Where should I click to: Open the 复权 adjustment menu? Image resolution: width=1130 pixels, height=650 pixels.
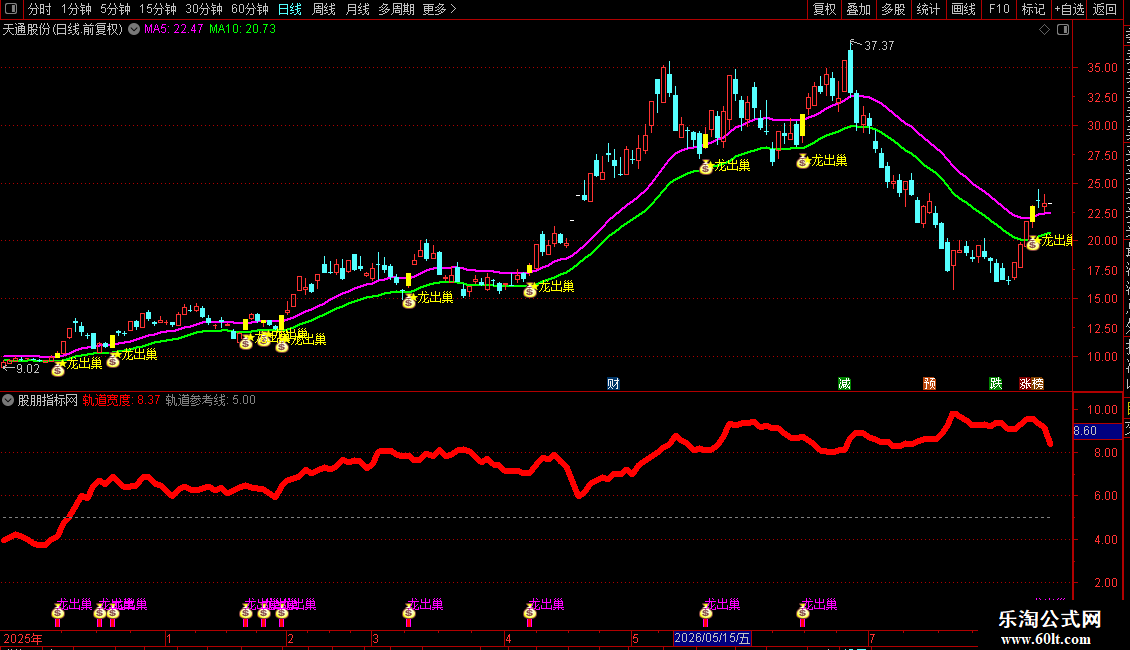click(824, 9)
